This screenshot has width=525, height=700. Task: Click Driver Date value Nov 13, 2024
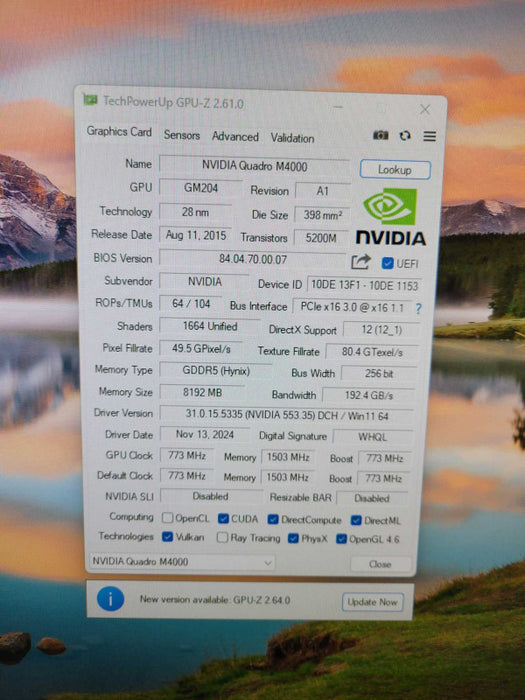click(x=204, y=434)
